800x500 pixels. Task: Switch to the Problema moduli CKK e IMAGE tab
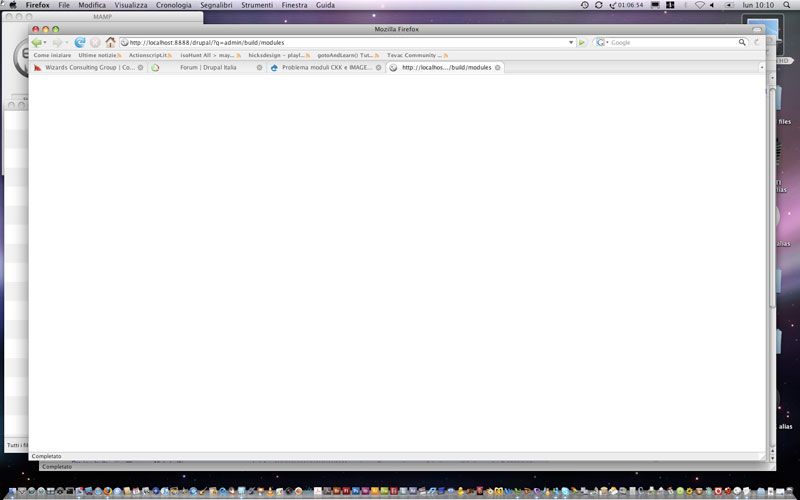pos(326,67)
